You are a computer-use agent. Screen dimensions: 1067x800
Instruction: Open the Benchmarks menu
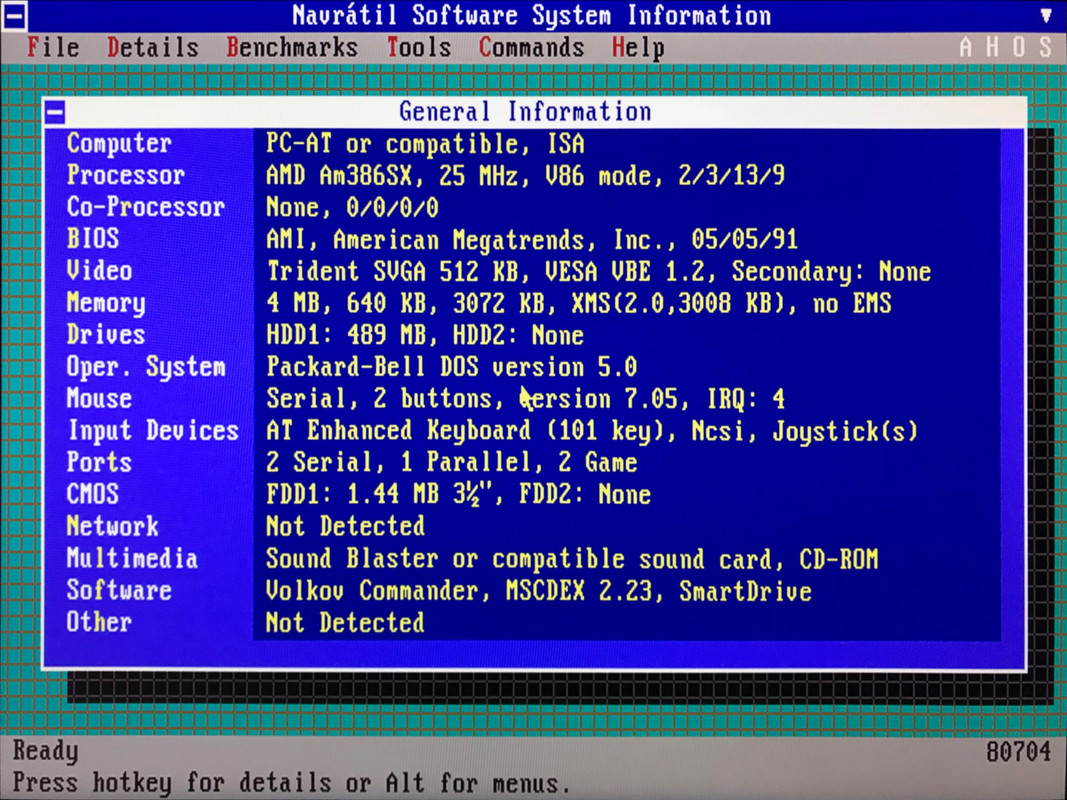(x=292, y=48)
